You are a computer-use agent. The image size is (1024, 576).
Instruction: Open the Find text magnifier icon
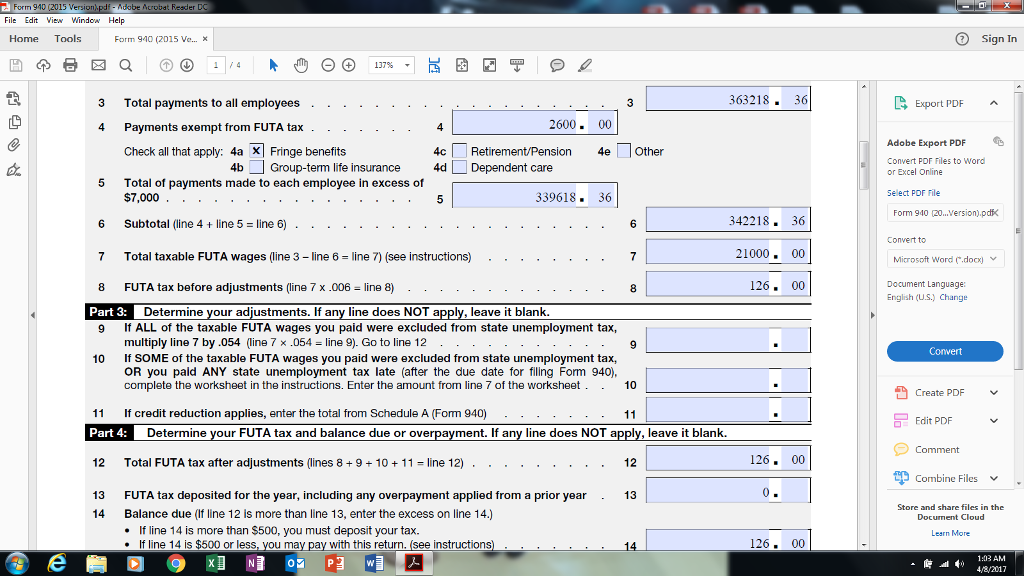pos(125,65)
